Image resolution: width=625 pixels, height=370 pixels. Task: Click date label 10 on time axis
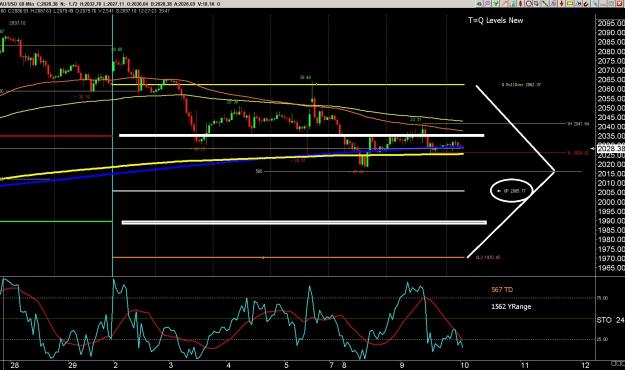(464, 365)
